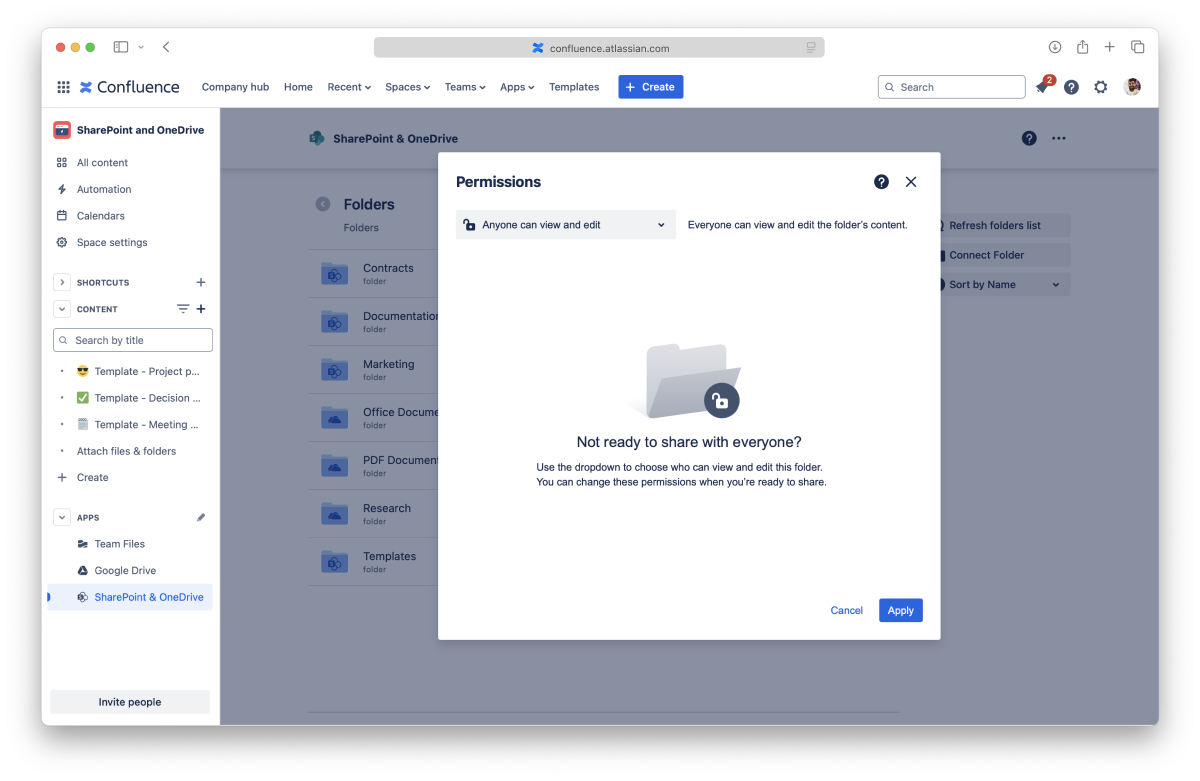The image size is (1200, 781).
Task: Expand the SHORTCUTS section
Action: (62, 283)
